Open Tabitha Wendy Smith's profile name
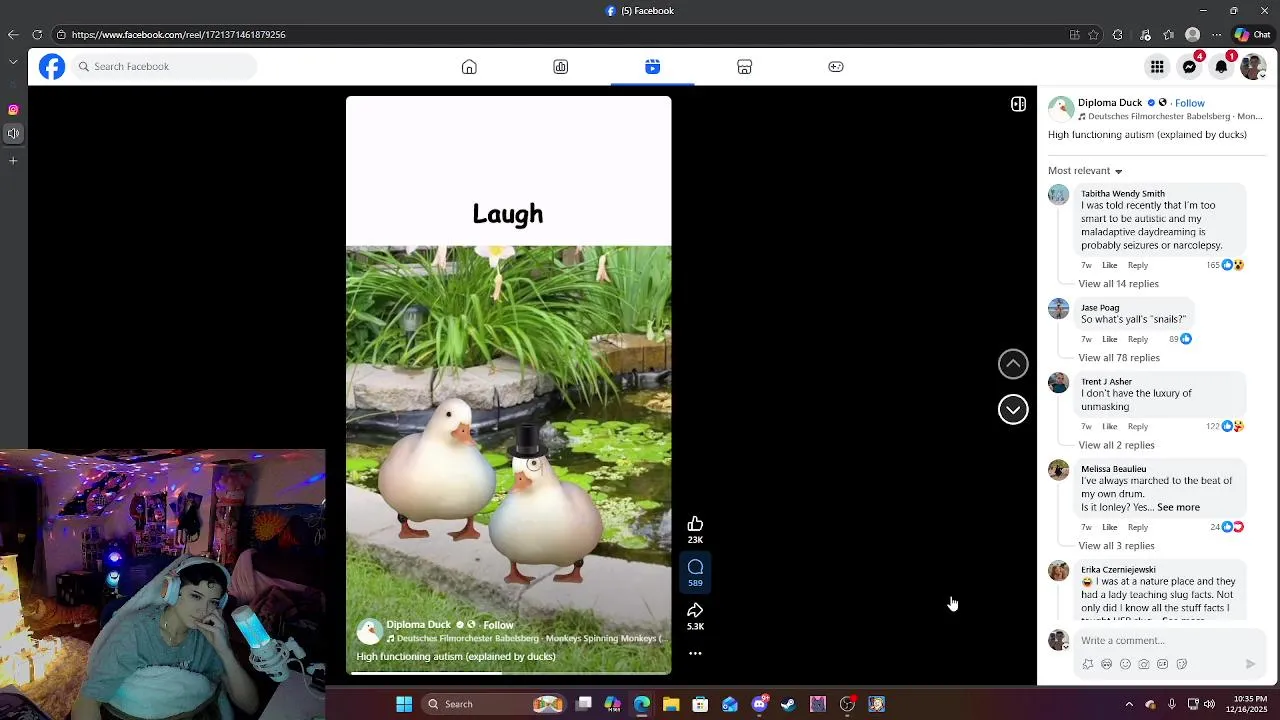 [x=1122, y=193]
